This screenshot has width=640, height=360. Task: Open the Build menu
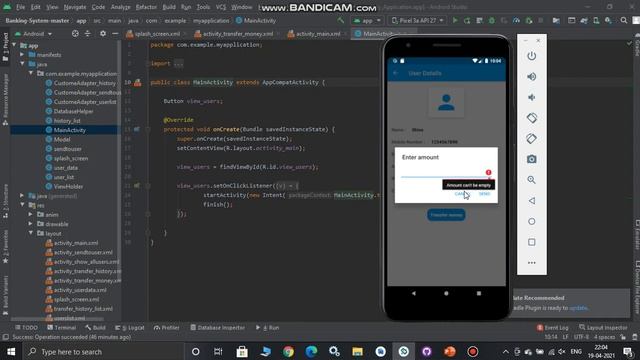coord(169,7)
